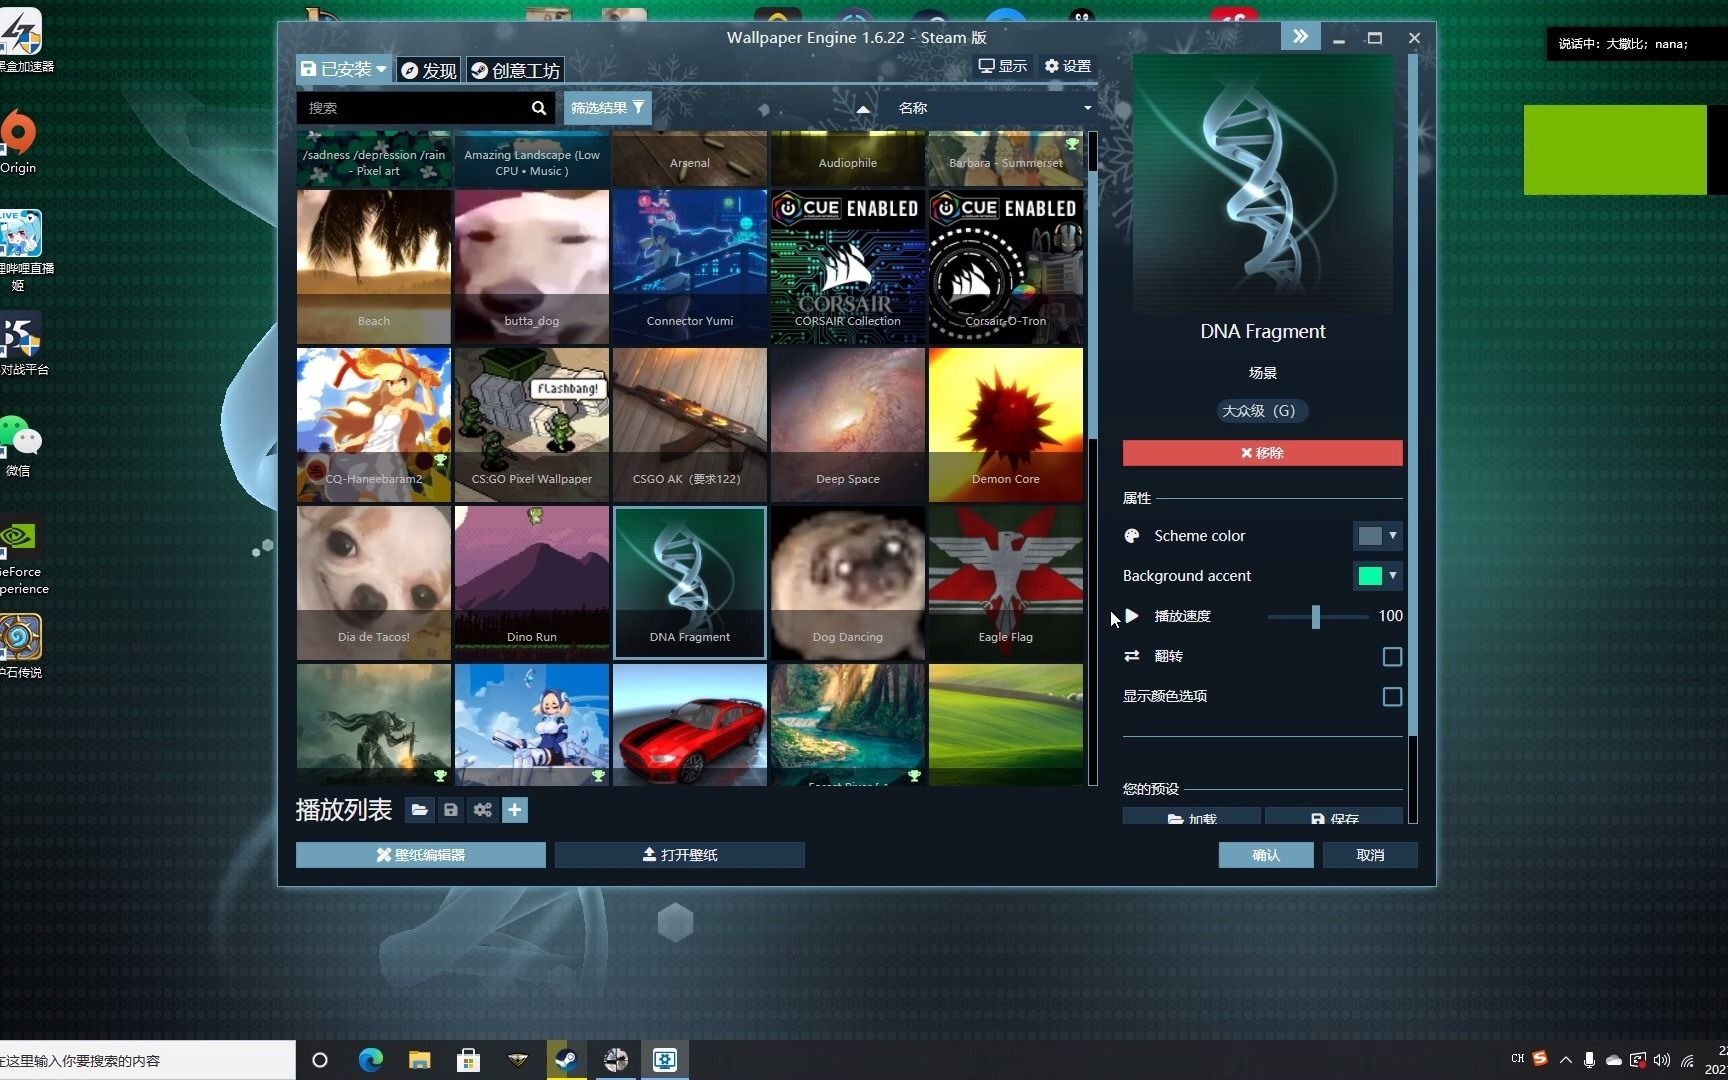Toggle sort direction arrow
This screenshot has height=1080, width=1728.
863,108
